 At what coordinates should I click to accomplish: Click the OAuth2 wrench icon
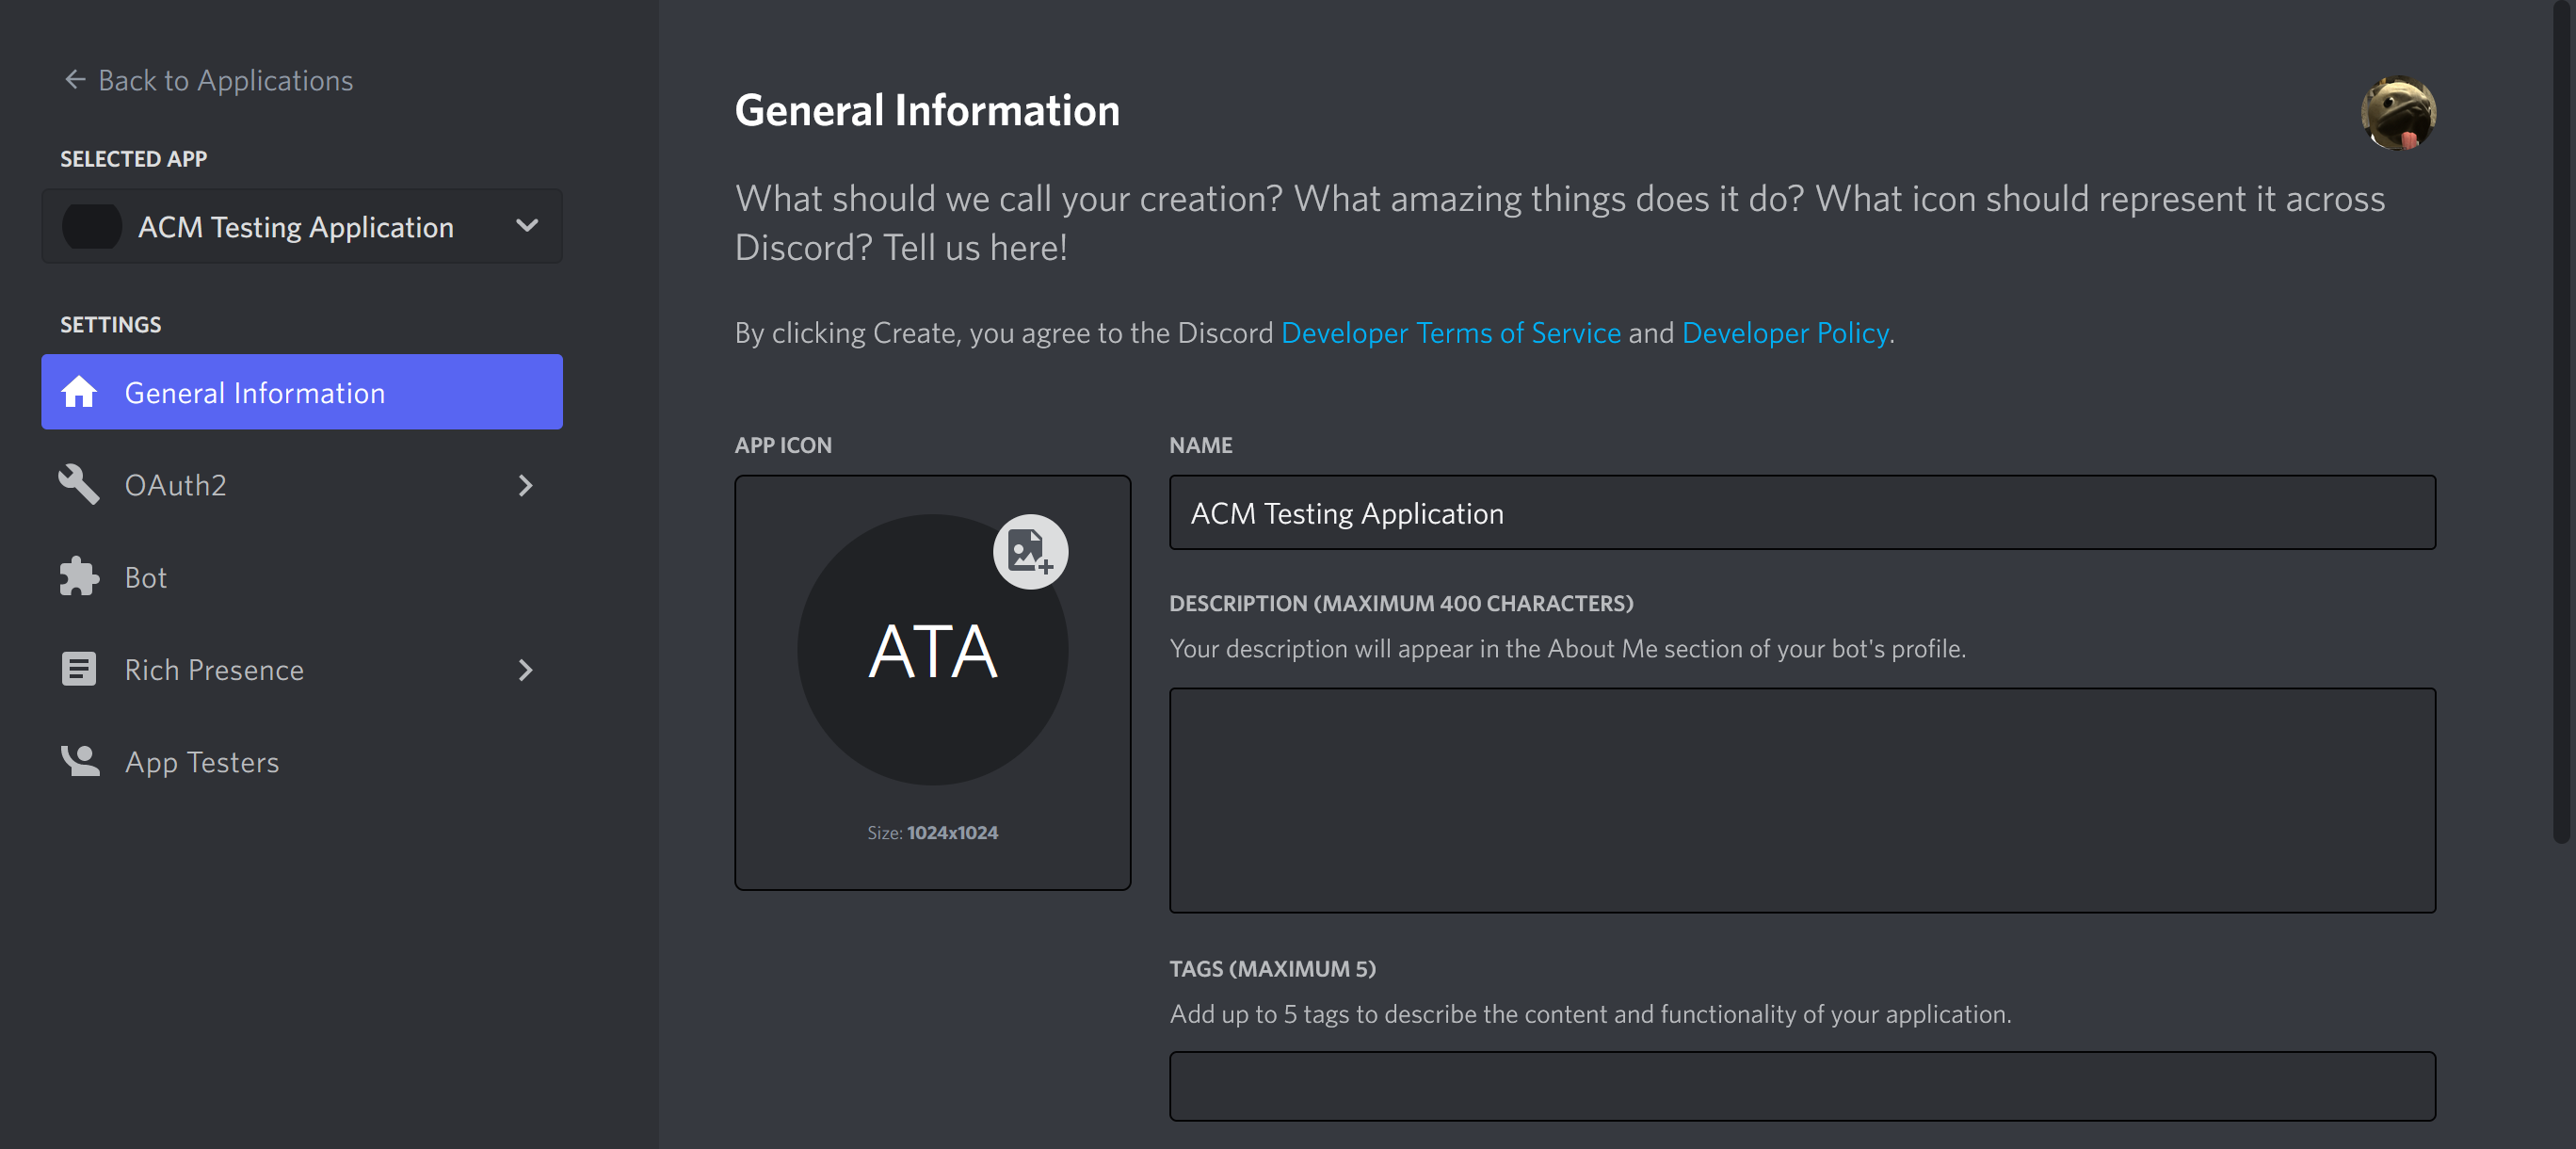[x=79, y=485]
